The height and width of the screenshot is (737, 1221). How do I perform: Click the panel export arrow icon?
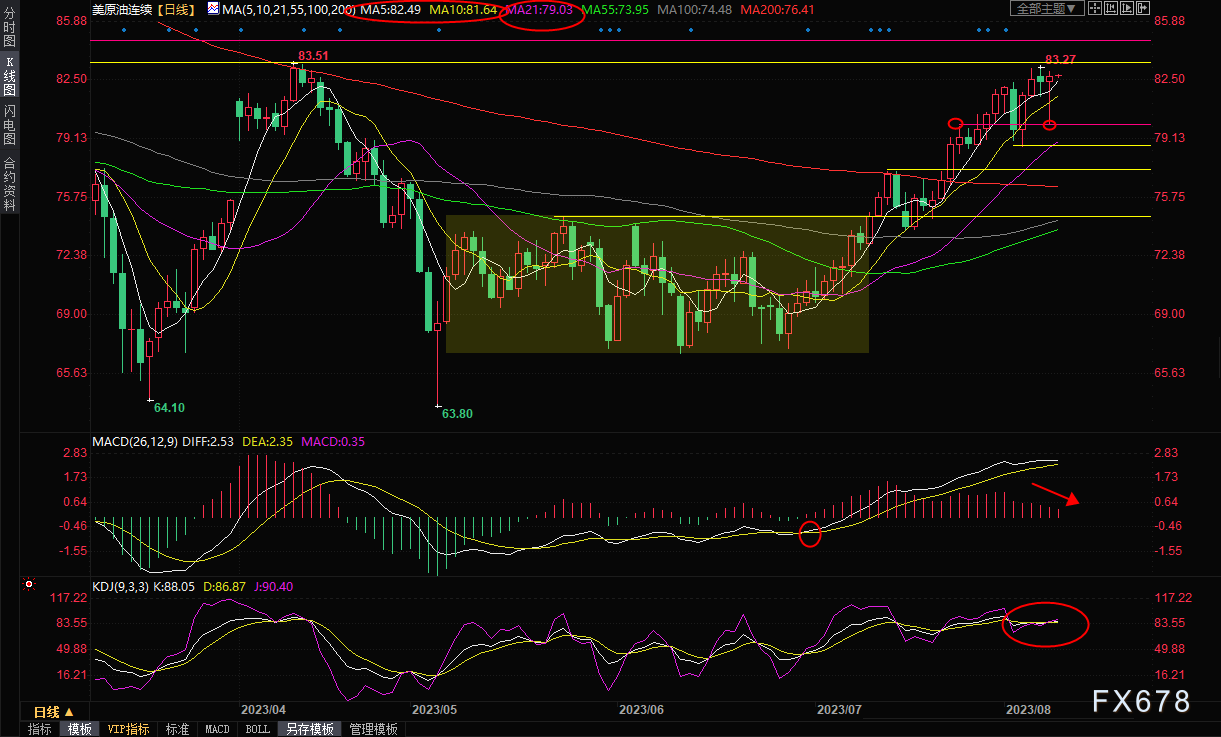[1143, 8]
